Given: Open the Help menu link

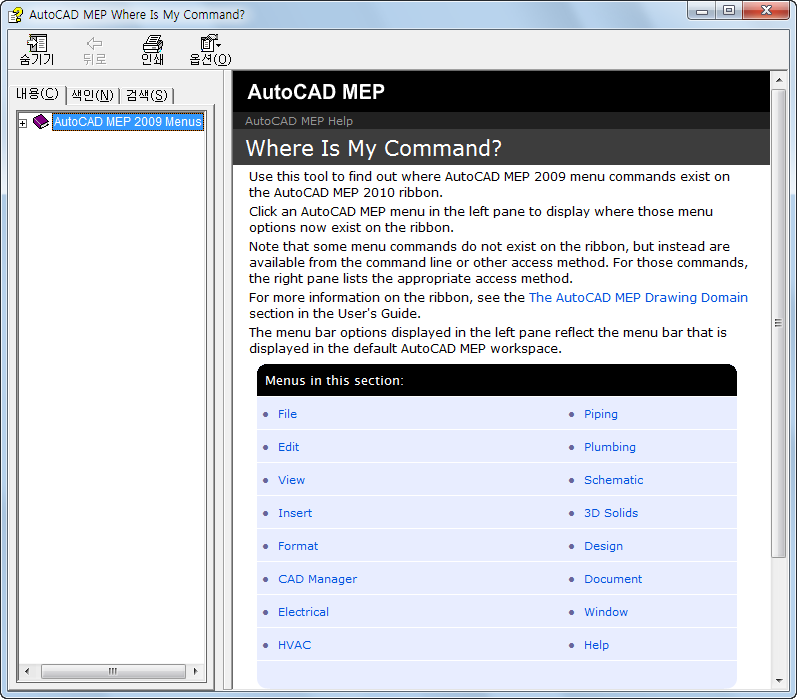Looking at the screenshot, I should [x=596, y=645].
